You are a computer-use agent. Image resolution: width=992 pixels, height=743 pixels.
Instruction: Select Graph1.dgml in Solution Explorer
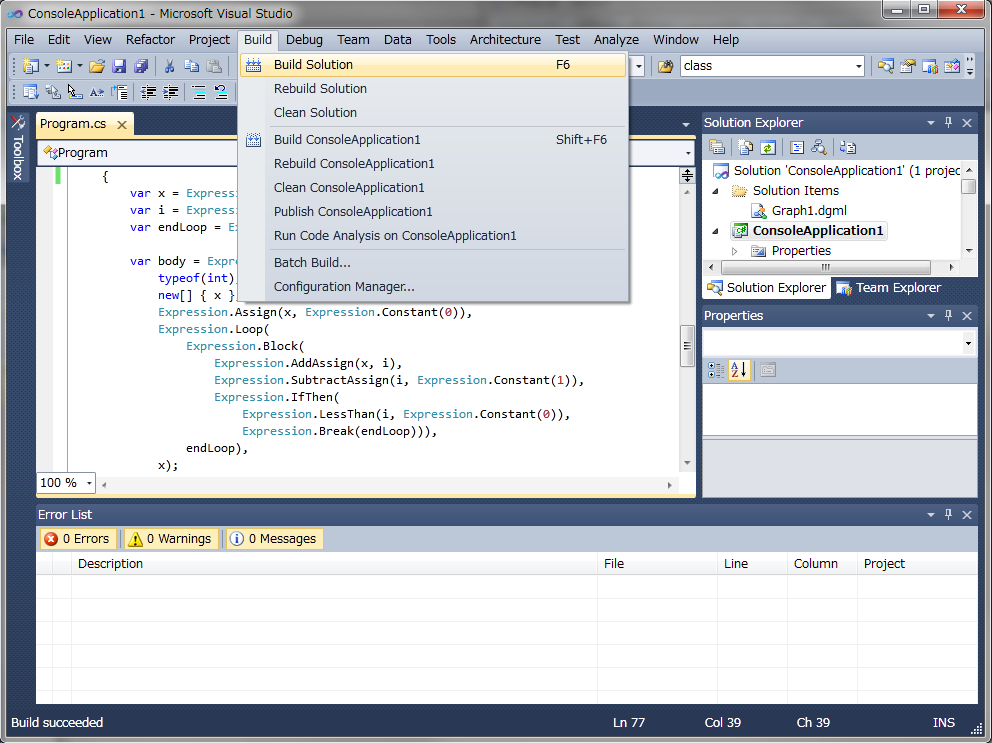(x=800, y=211)
